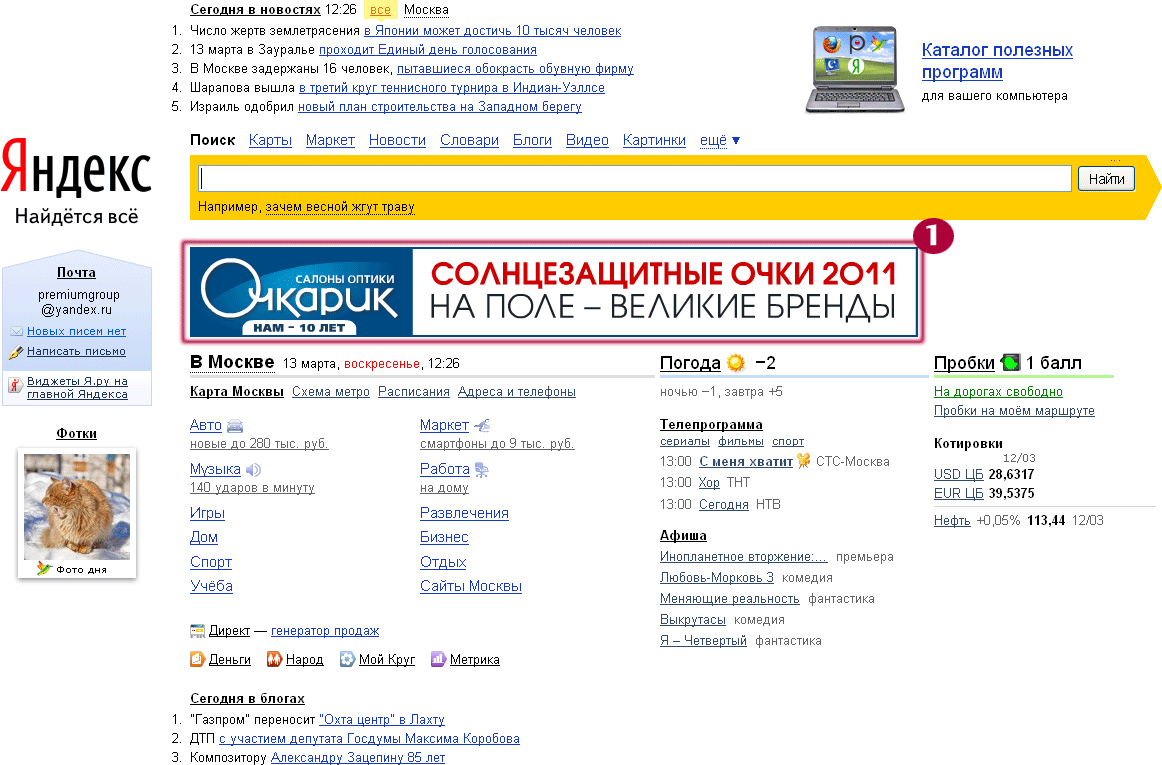
Task: Open the Пробки traffic link
Action: coord(964,363)
